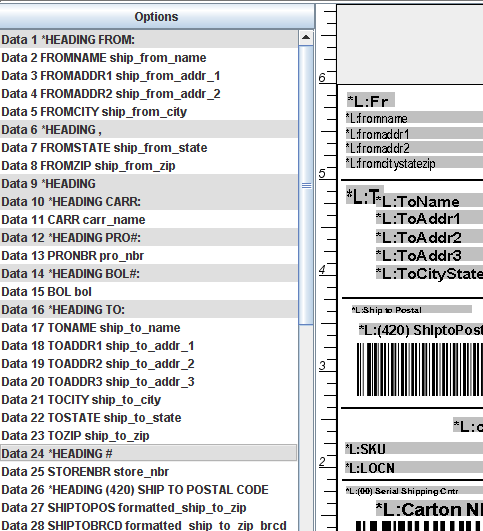Select Data 13 PRONBR pro_nbr row
The width and height of the screenshot is (483, 531).
point(149,255)
